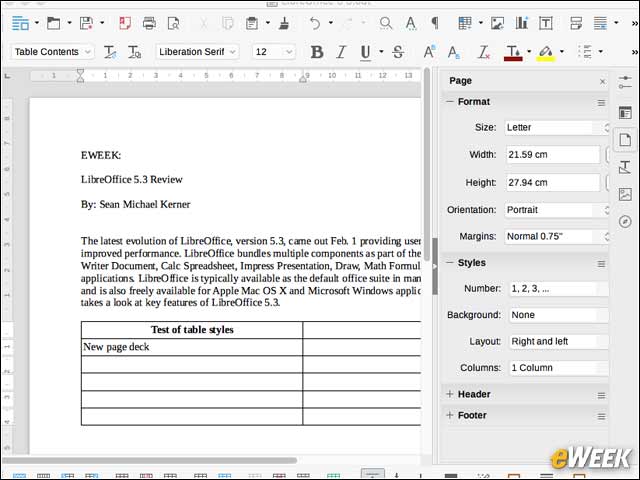
Task: Switch to Page sidebar tab
Action: [x=625, y=140]
